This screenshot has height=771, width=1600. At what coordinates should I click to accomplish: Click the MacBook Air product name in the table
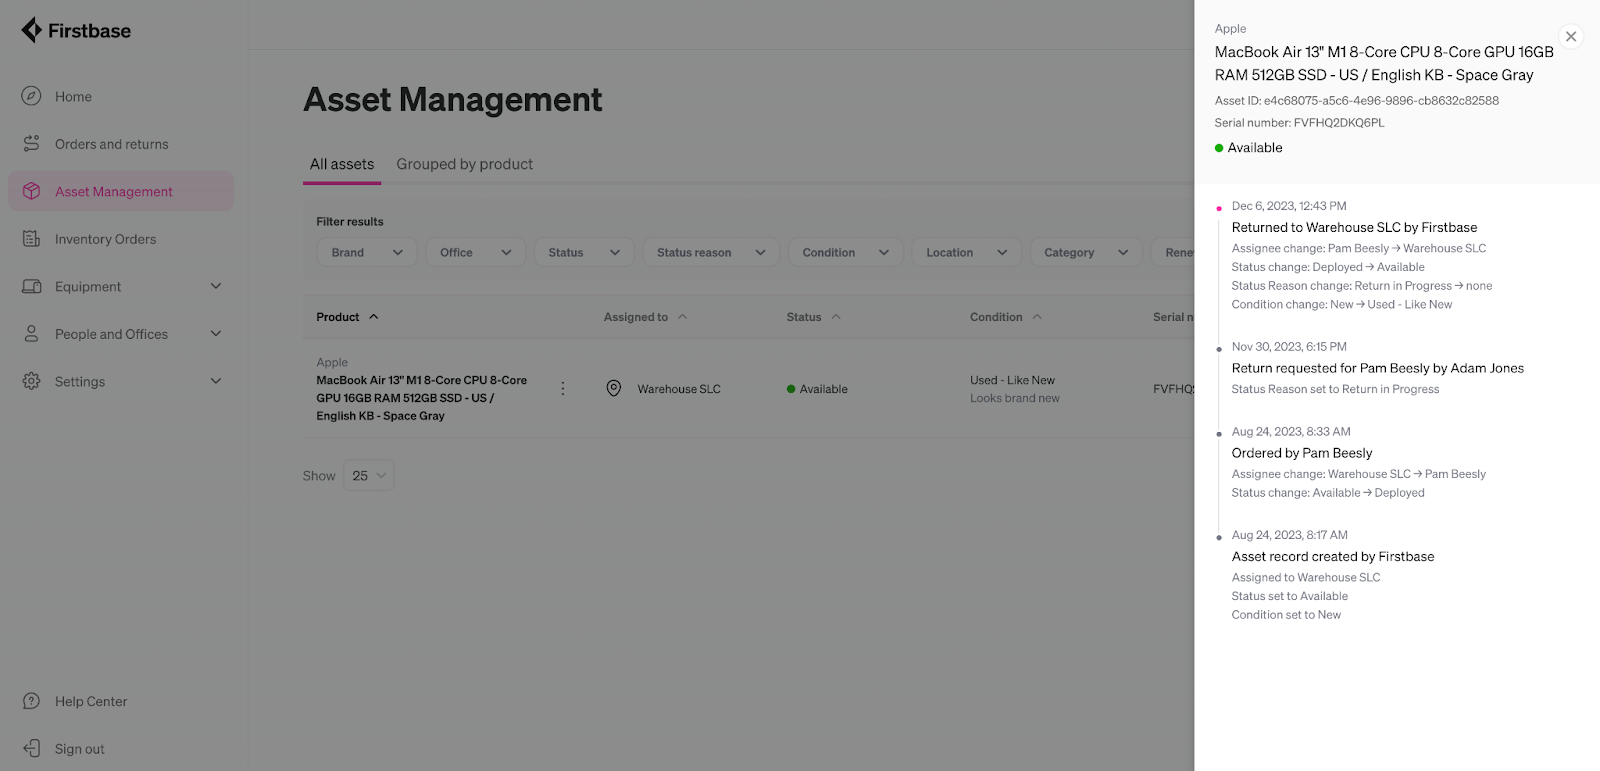pyautogui.click(x=421, y=398)
